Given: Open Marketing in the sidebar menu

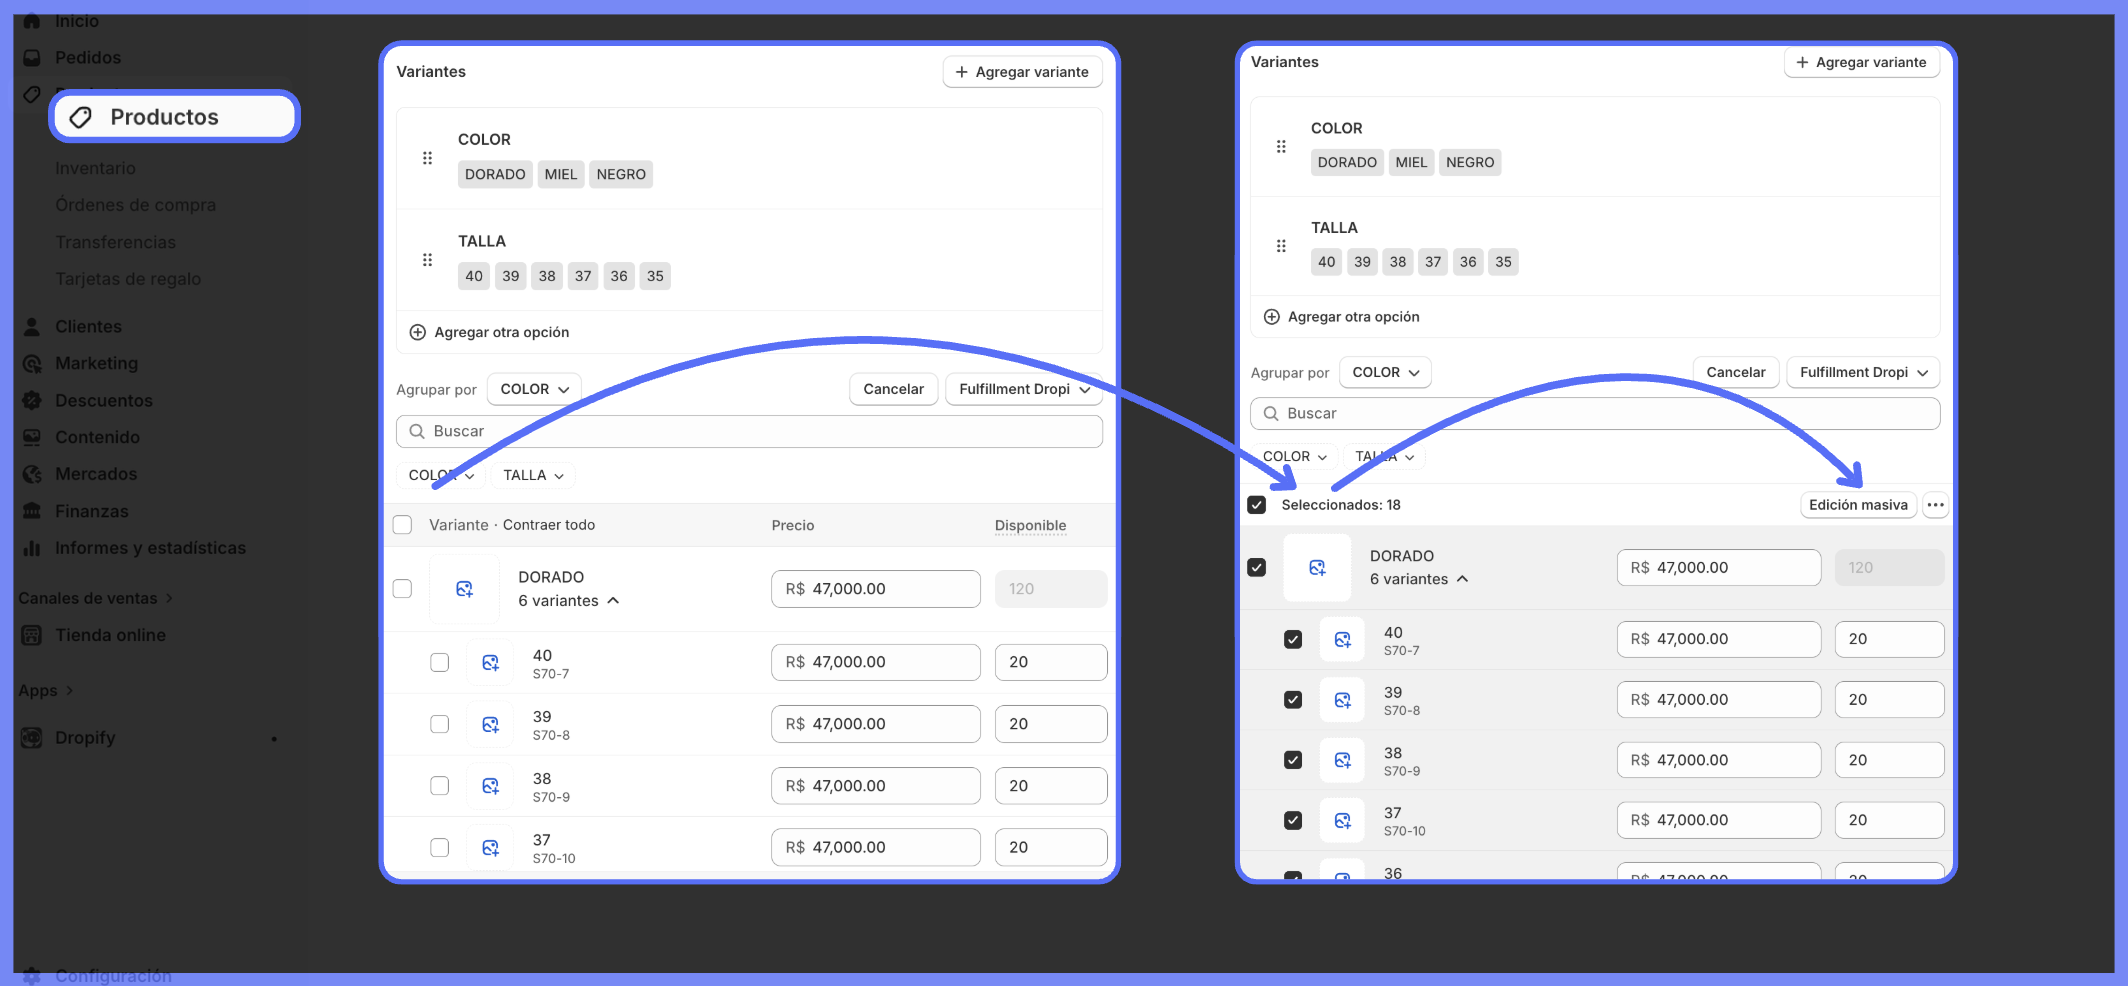Looking at the screenshot, I should pyautogui.click(x=96, y=363).
